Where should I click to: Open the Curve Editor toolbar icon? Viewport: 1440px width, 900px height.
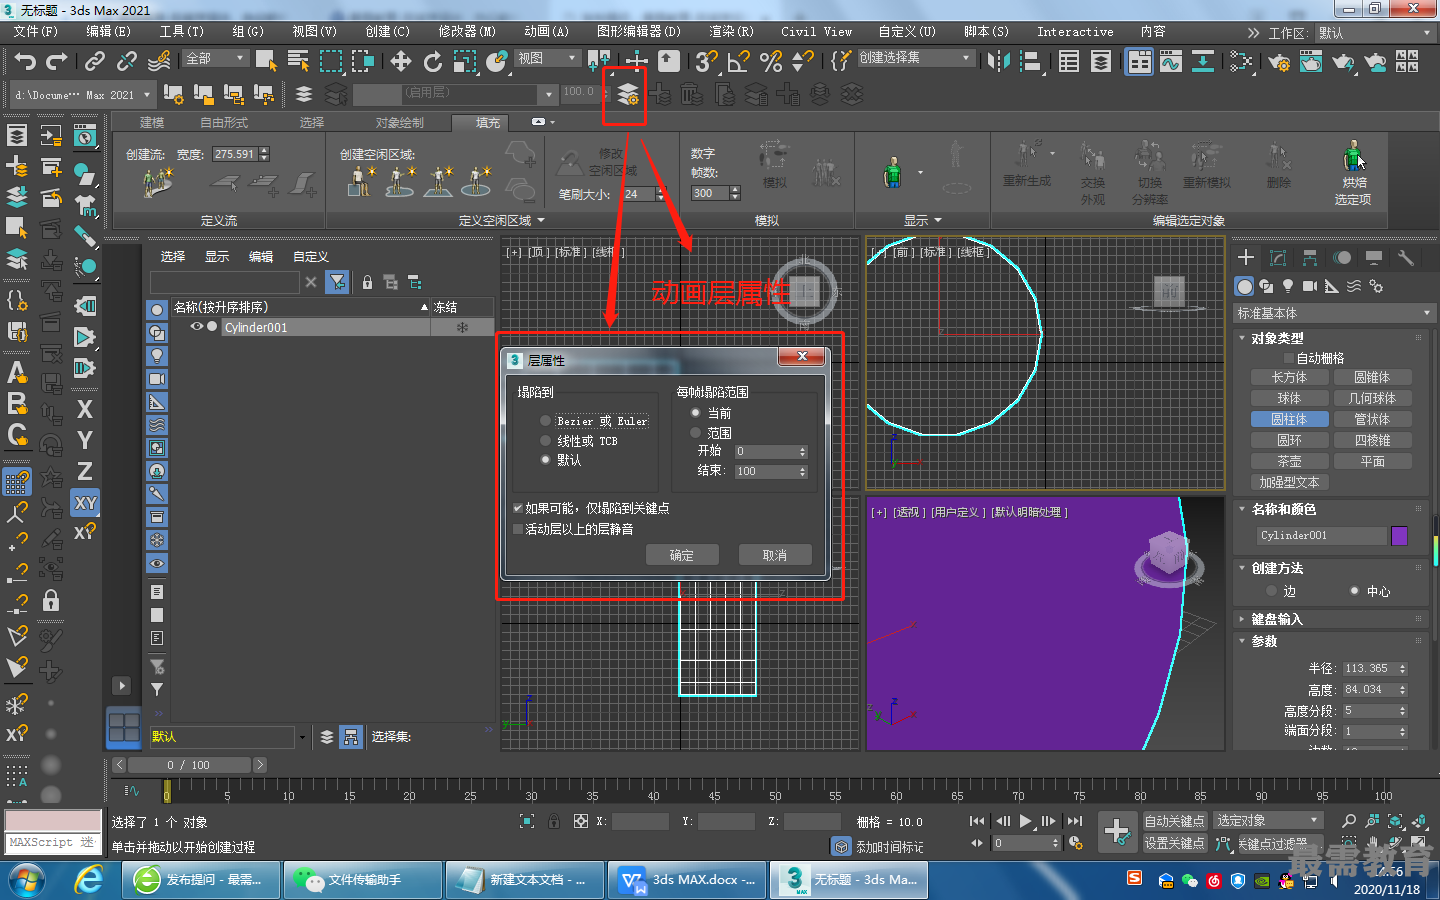click(1171, 62)
